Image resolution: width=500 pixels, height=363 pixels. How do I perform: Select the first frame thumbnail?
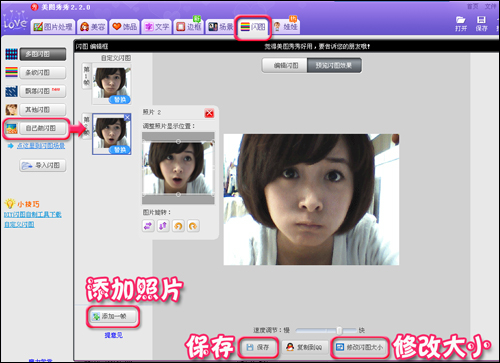(111, 84)
